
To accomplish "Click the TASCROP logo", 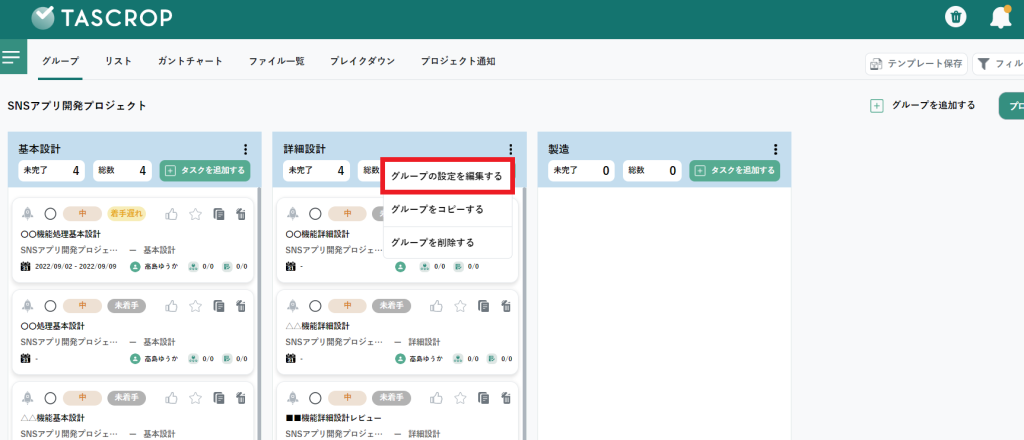I will [102, 18].
